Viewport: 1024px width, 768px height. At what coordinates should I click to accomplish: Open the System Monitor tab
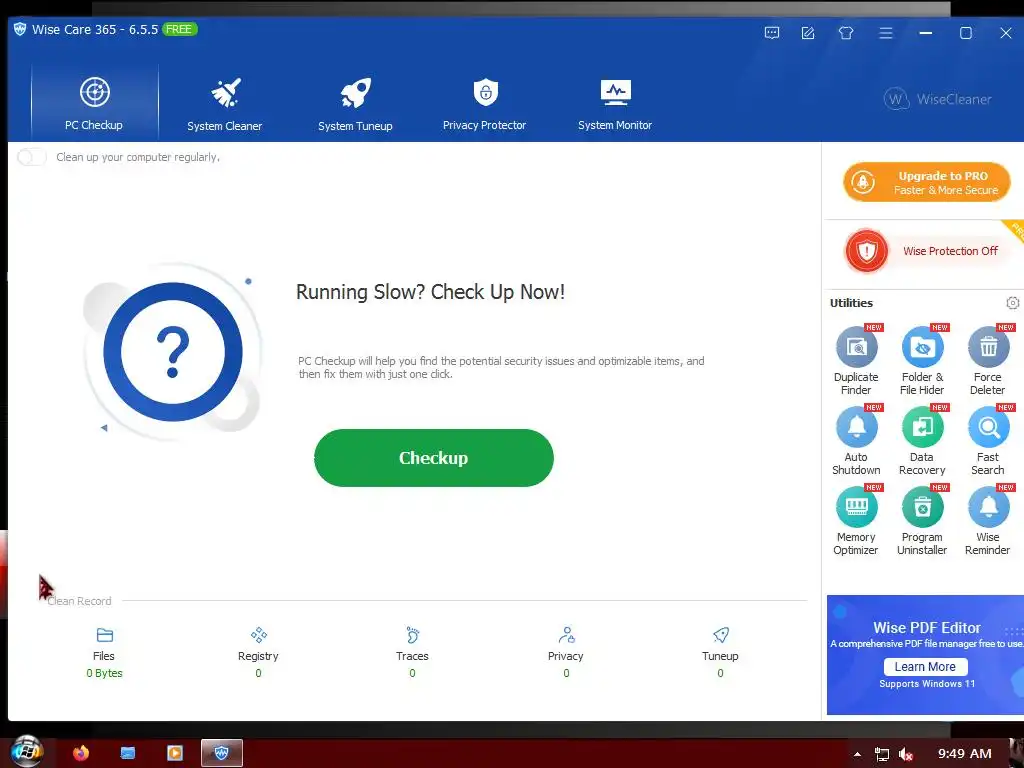tap(615, 103)
